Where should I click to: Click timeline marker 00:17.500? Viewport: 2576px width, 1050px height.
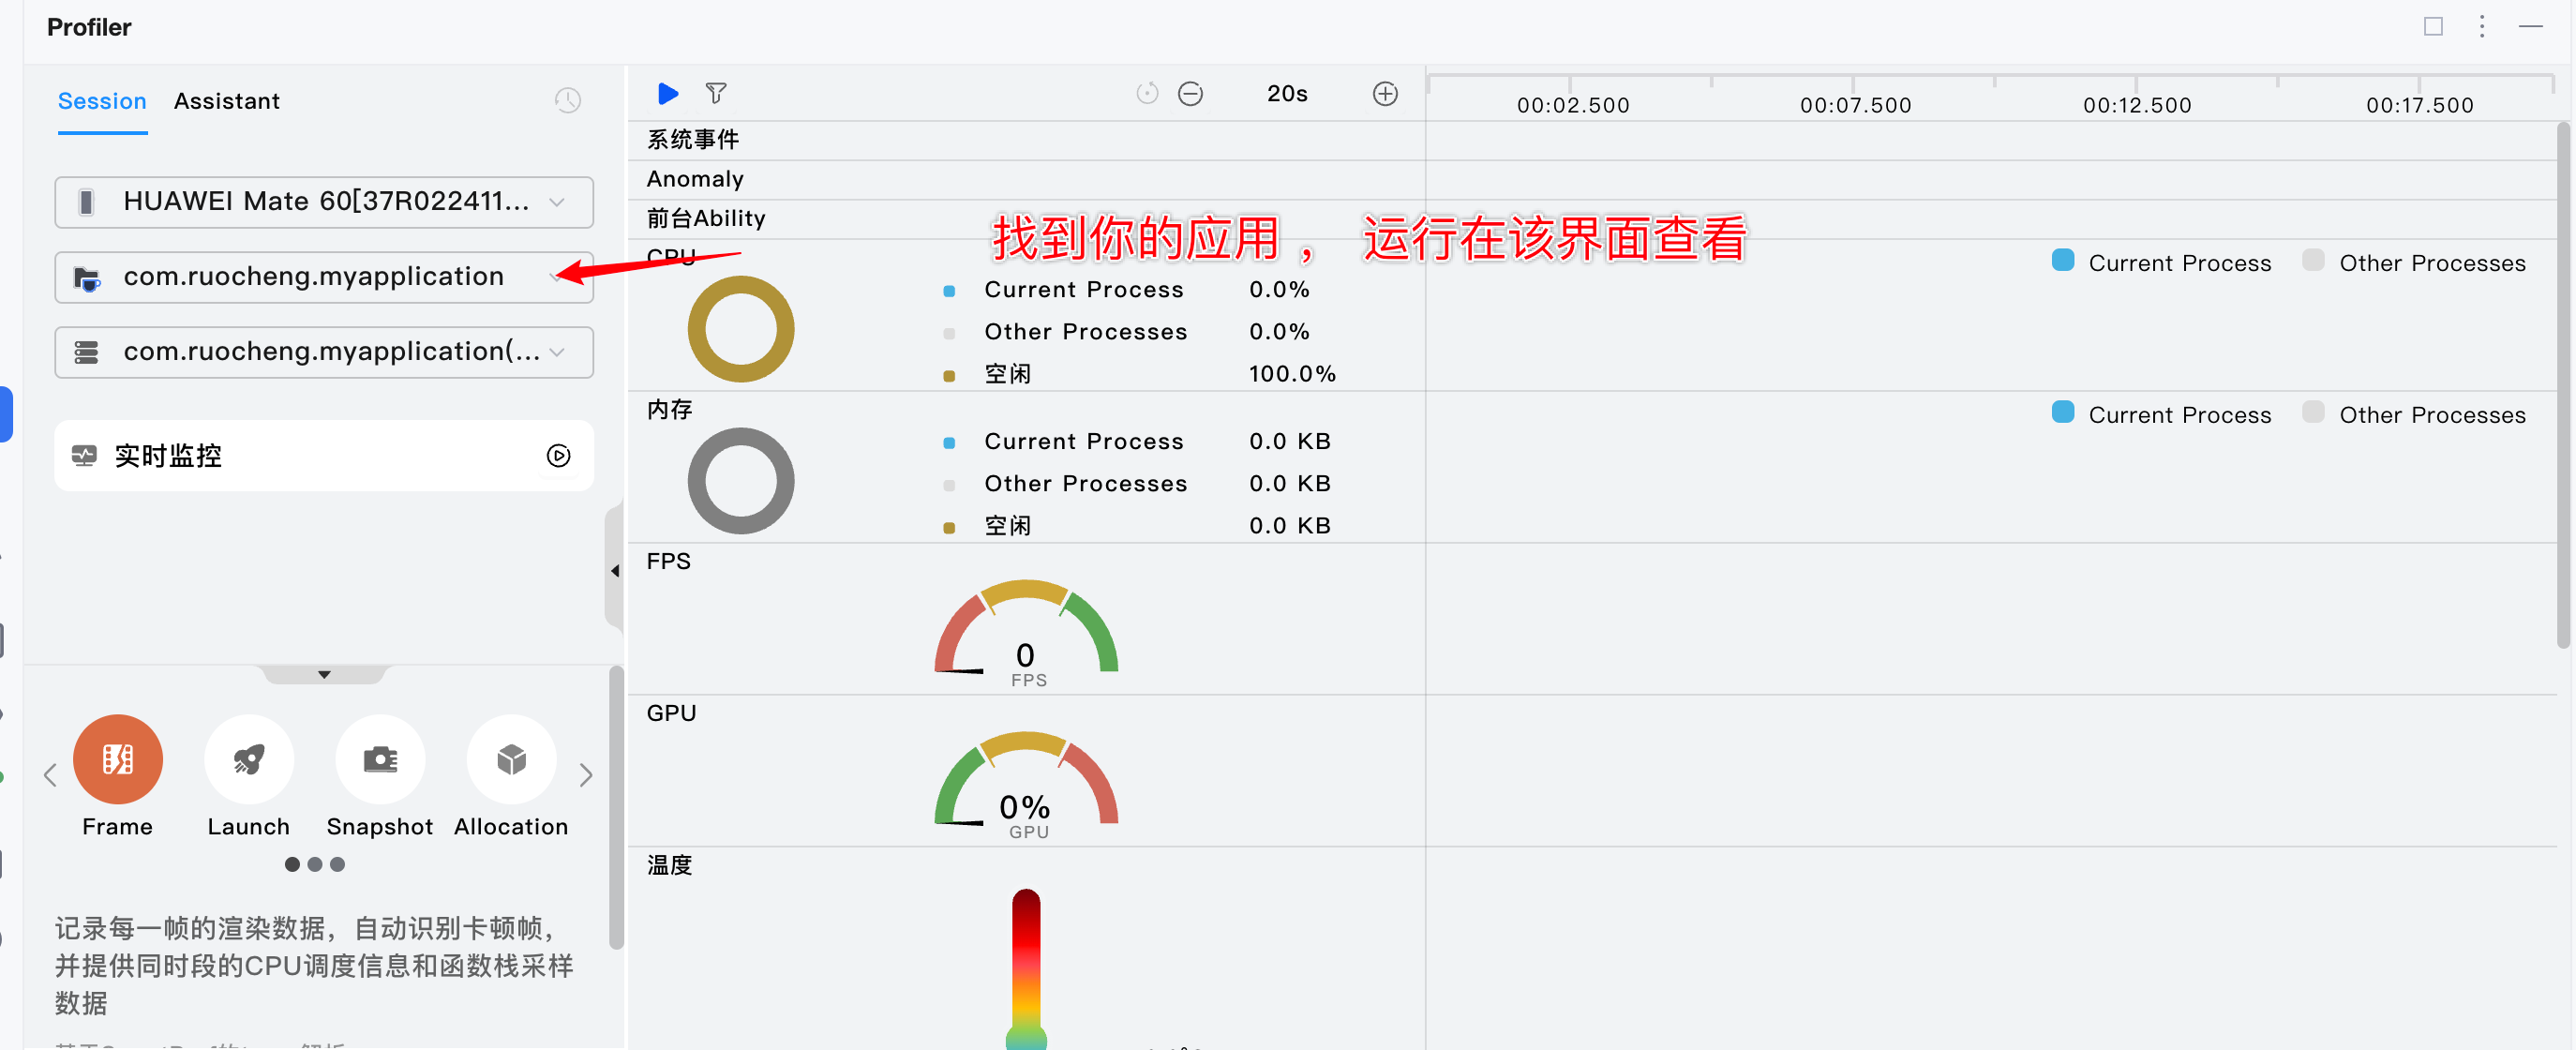(x=2419, y=105)
